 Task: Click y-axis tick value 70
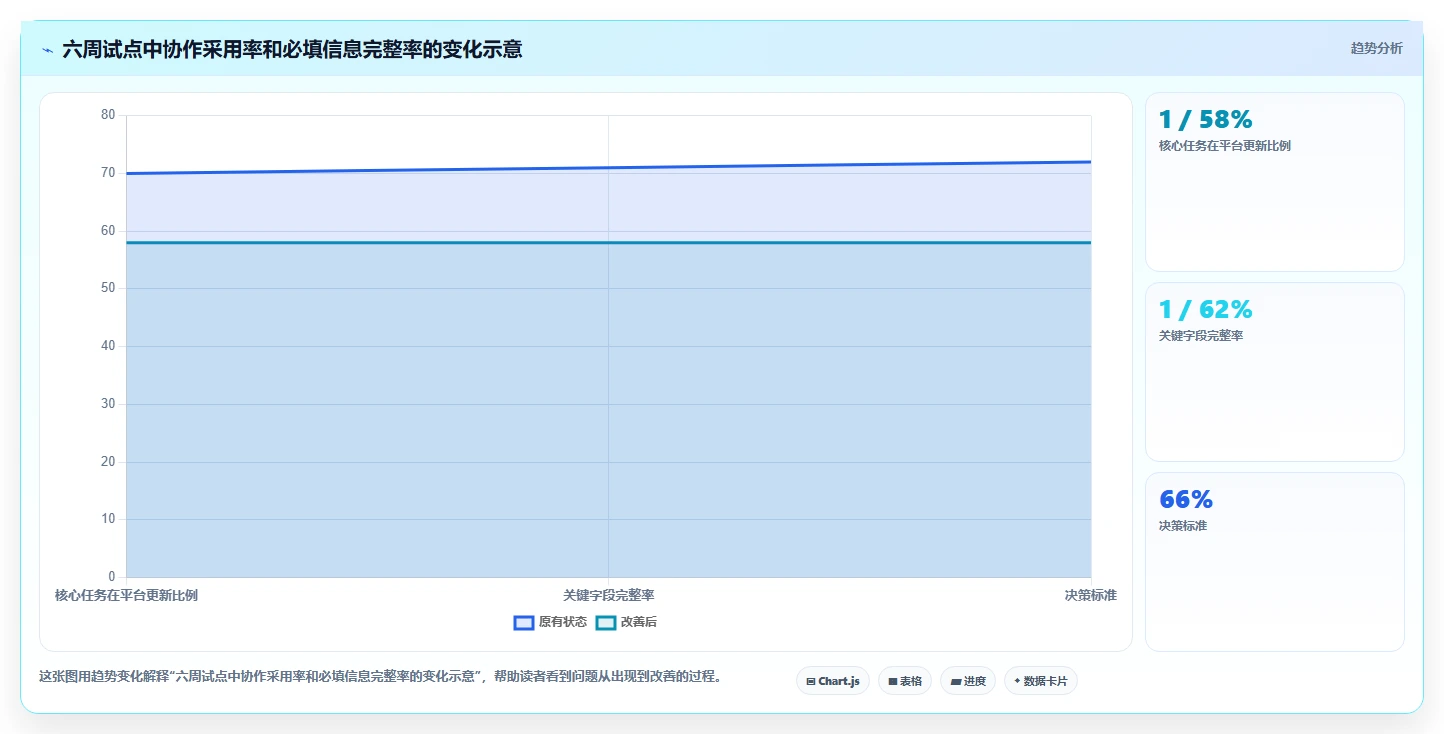pyautogui.click(x=108, y=173)
